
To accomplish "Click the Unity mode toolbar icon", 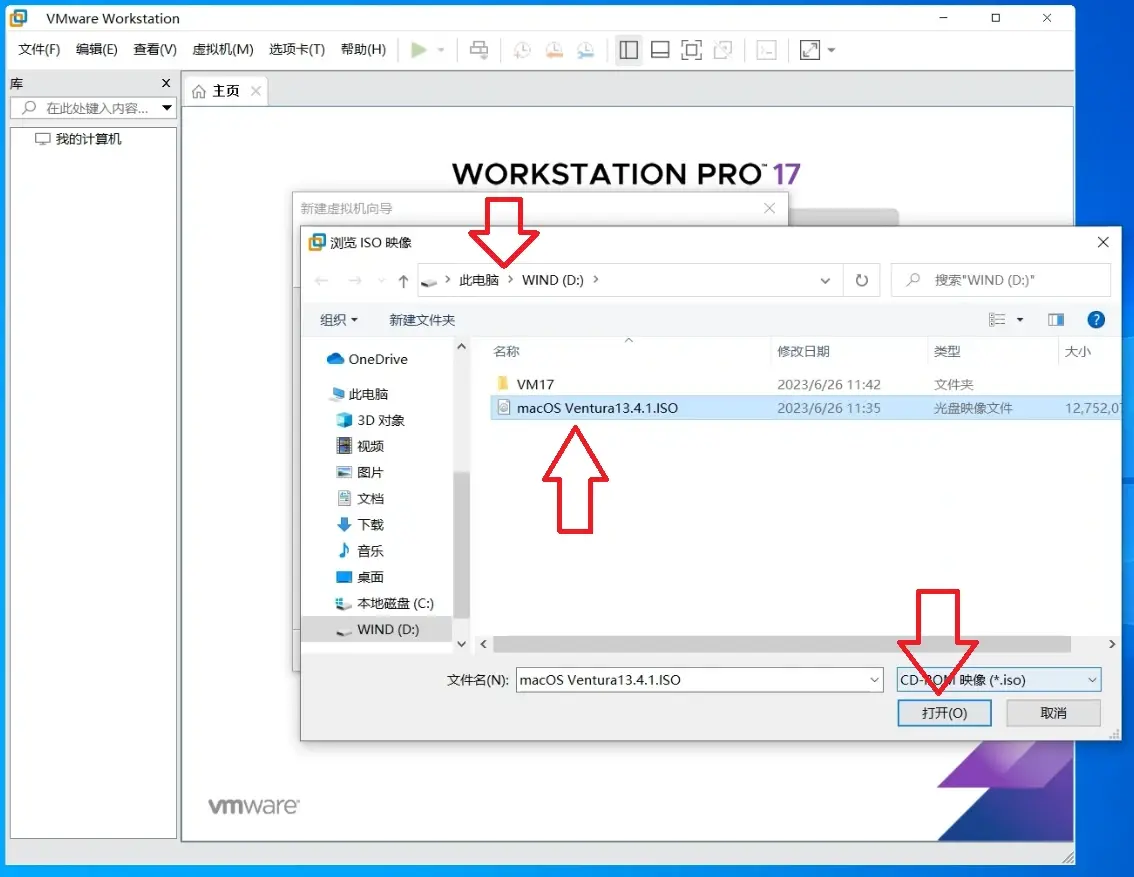I will tap(722, 50).
